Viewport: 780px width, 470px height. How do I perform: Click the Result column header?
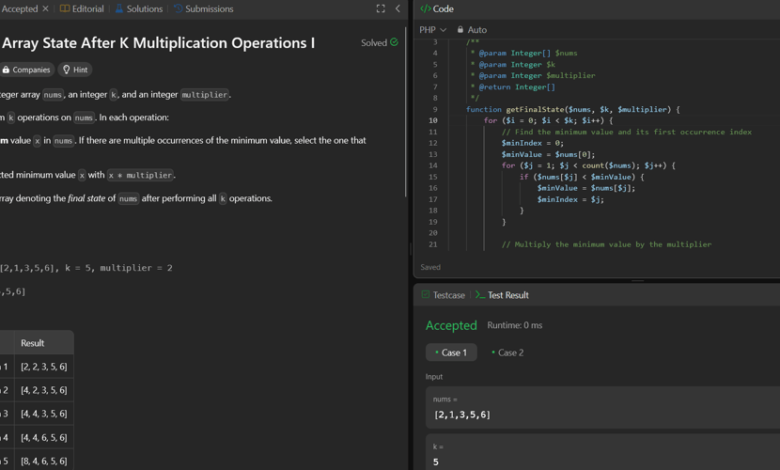click(32, 343)
